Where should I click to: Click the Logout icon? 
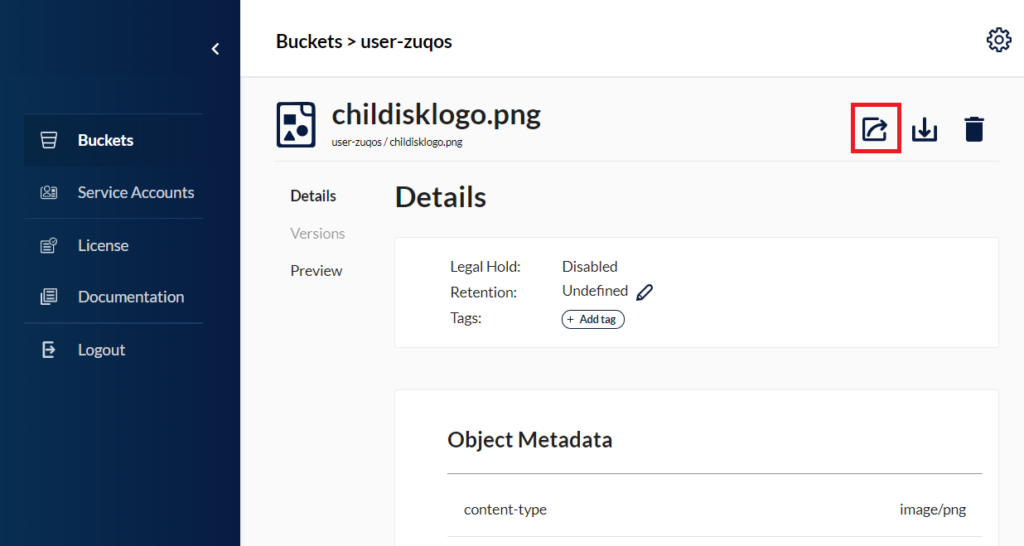click(x=48, y=350)
